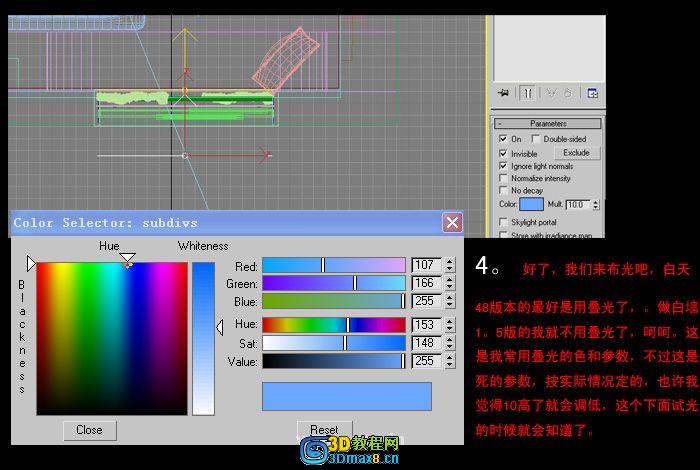Image resolution: width=700 pixels, height=470 pixels.
Task: Click the Blackness marker triangle beside the palette
Action: [x=31, y=263]
